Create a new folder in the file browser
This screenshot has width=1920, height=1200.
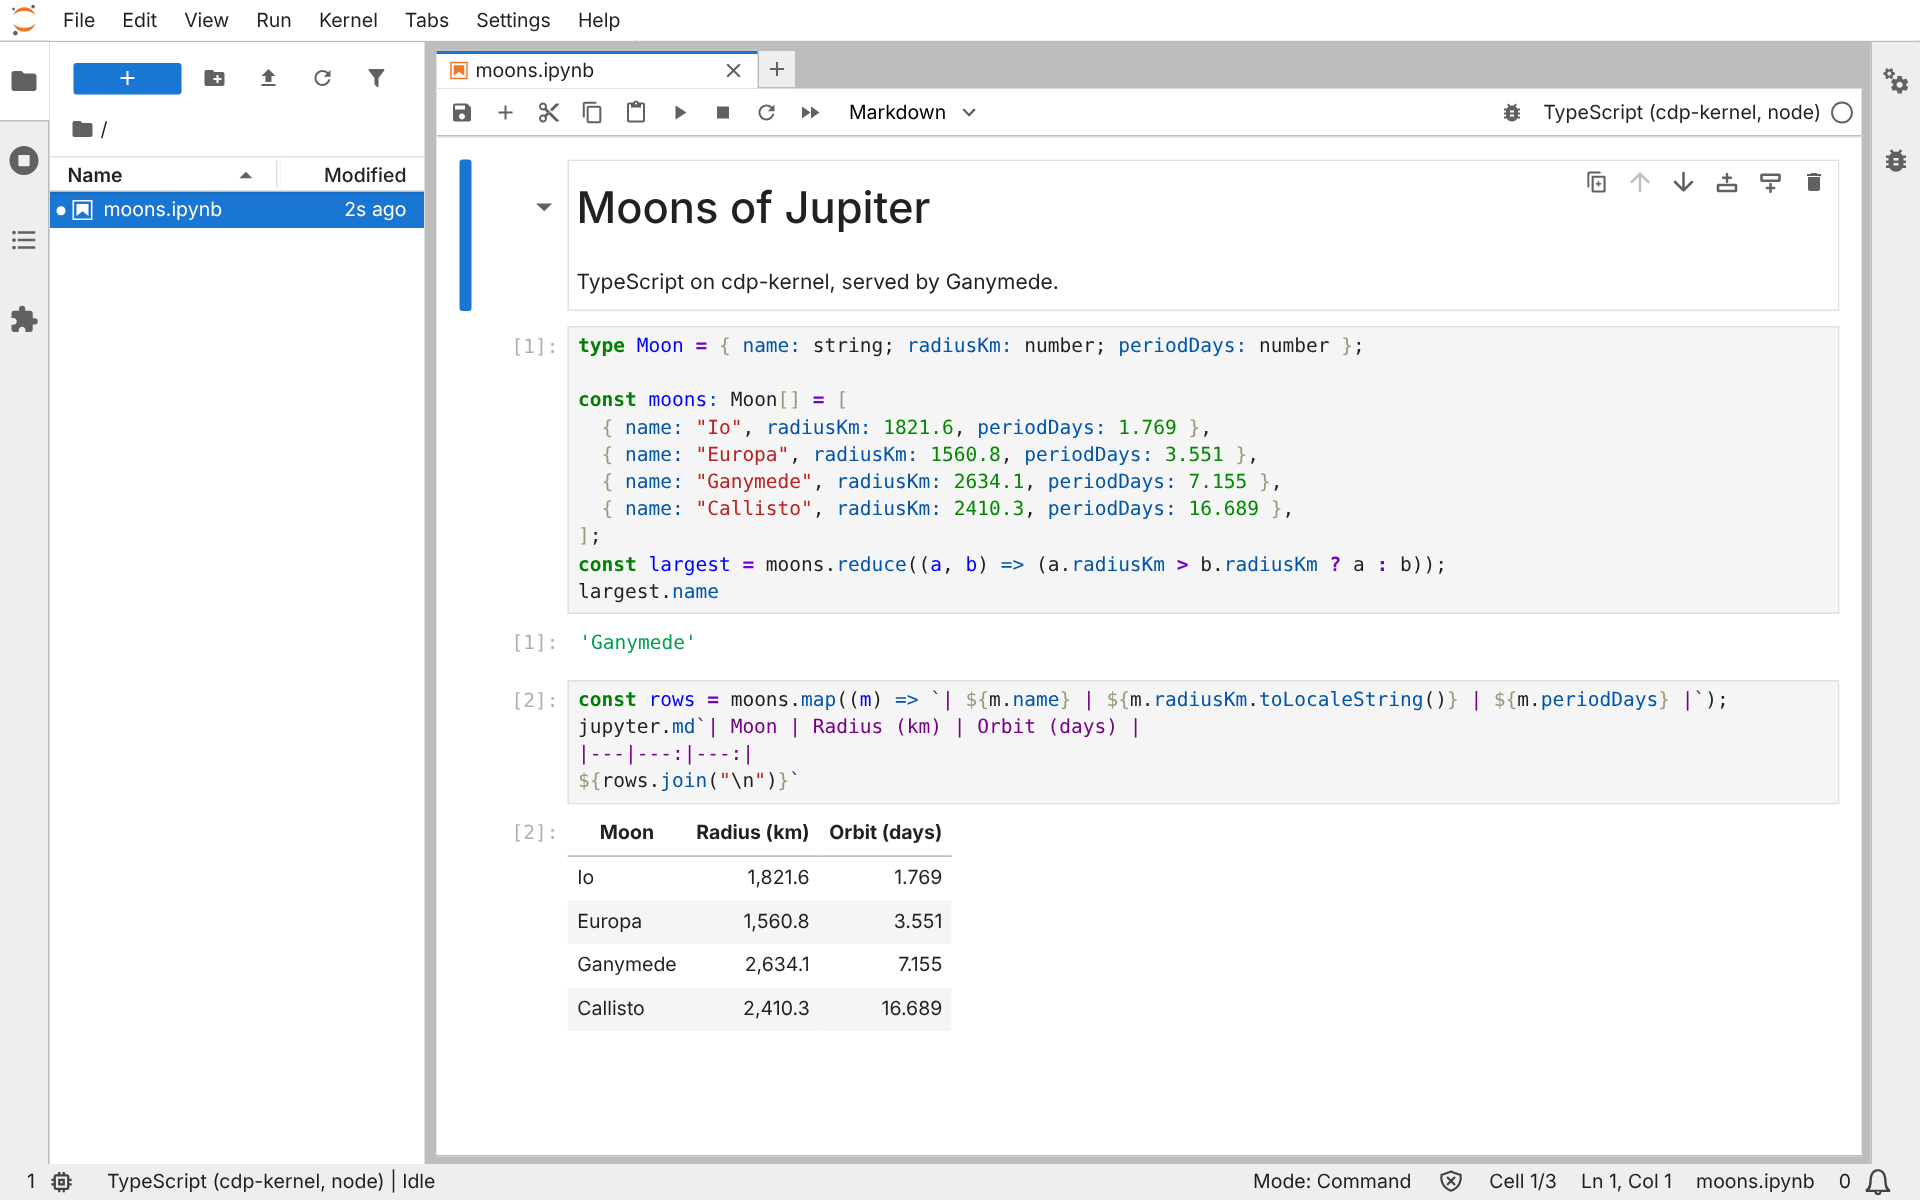click(214, 78)
